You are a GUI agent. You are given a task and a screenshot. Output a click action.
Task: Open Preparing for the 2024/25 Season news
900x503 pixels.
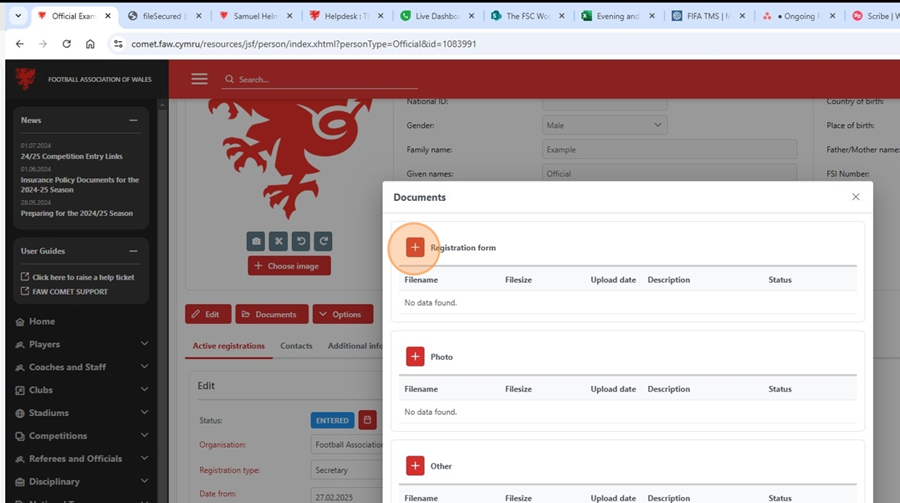76,213
